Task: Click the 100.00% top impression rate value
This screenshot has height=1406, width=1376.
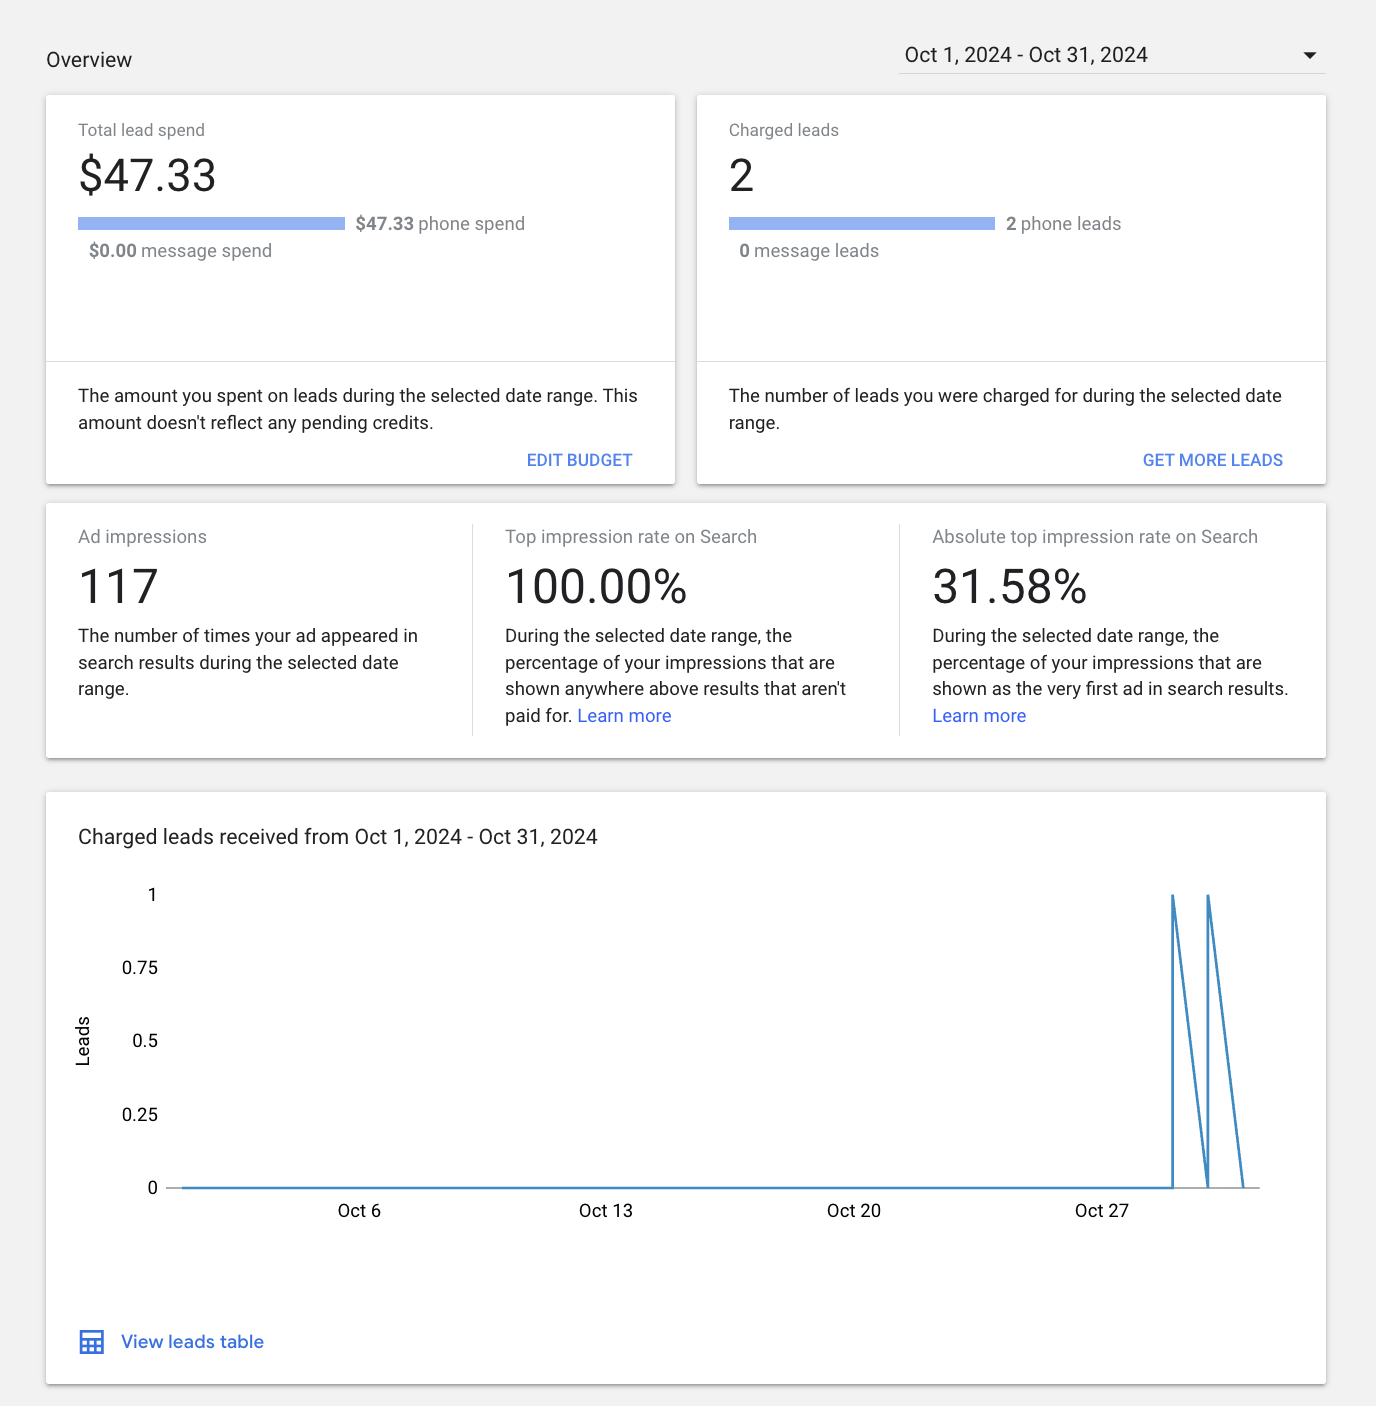Action: (x=596, y=587)
